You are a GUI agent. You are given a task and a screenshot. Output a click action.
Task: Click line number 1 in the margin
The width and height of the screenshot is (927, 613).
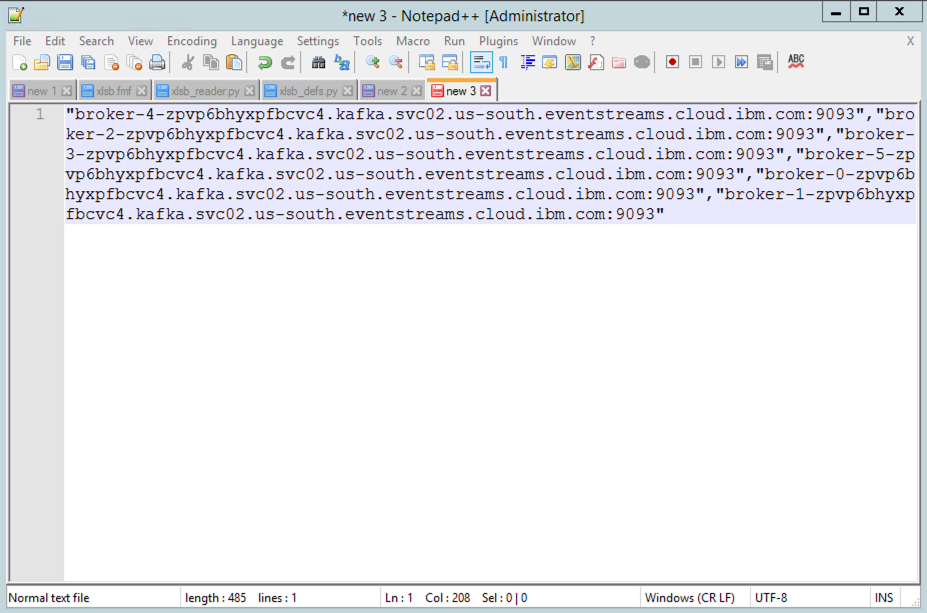[x=40, y=113]
